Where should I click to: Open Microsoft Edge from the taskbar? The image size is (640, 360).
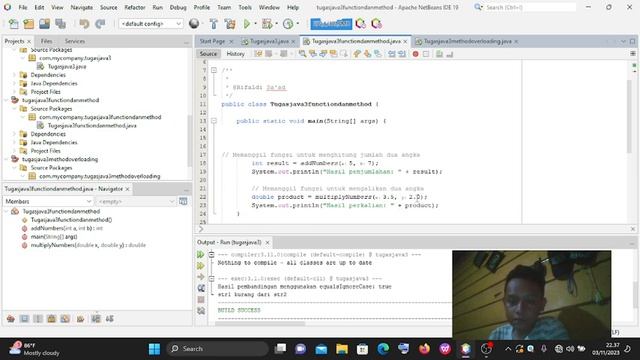click(x=383, y=349)
